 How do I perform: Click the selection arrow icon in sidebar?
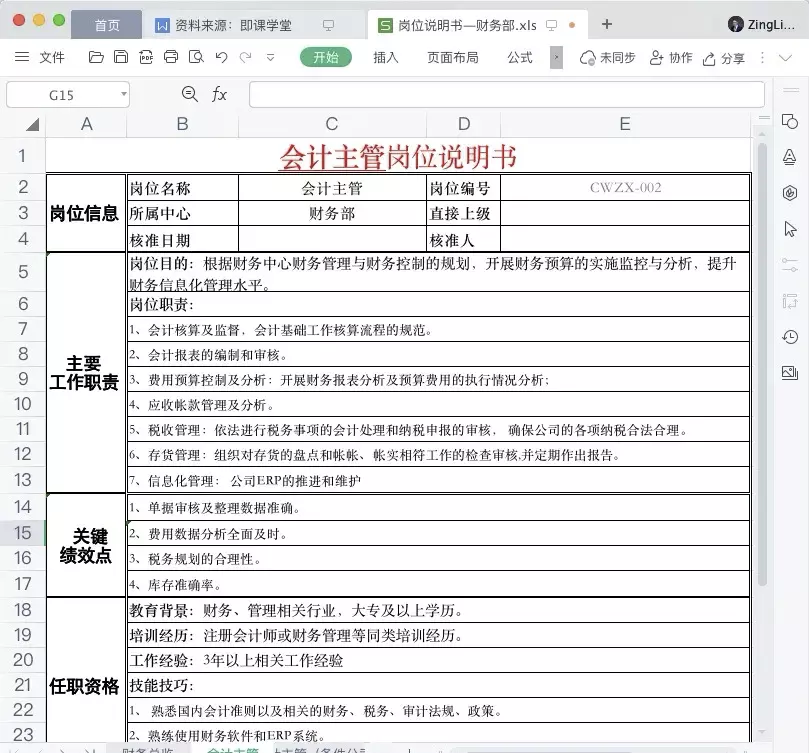click(789, 229)
